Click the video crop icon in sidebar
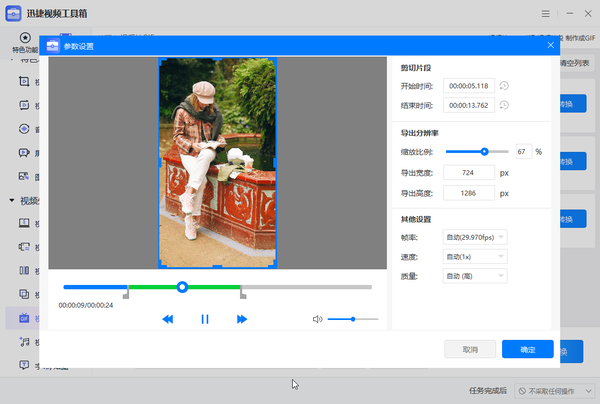This screenshot has width=600, height=404. pyautogui.click(x=24, y=81)
